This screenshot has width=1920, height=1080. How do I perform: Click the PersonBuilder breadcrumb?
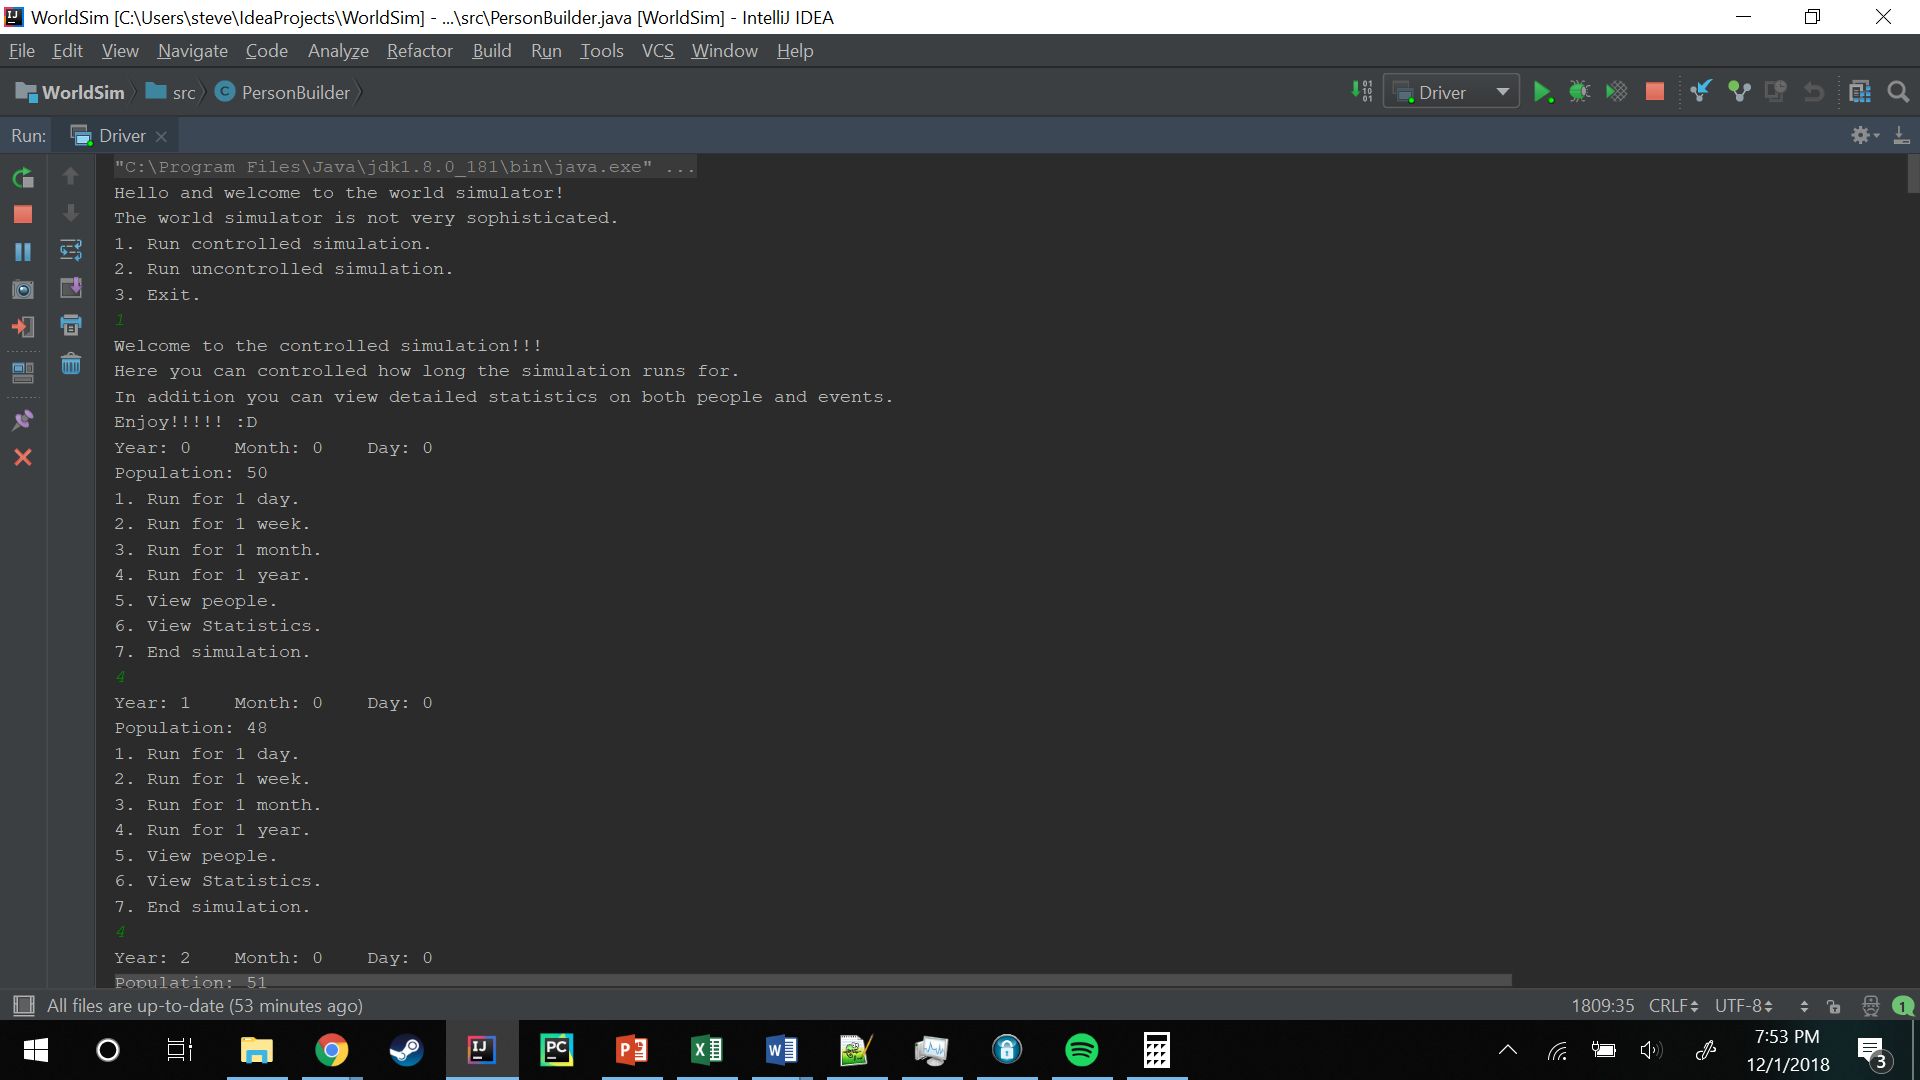coord(295,92)
